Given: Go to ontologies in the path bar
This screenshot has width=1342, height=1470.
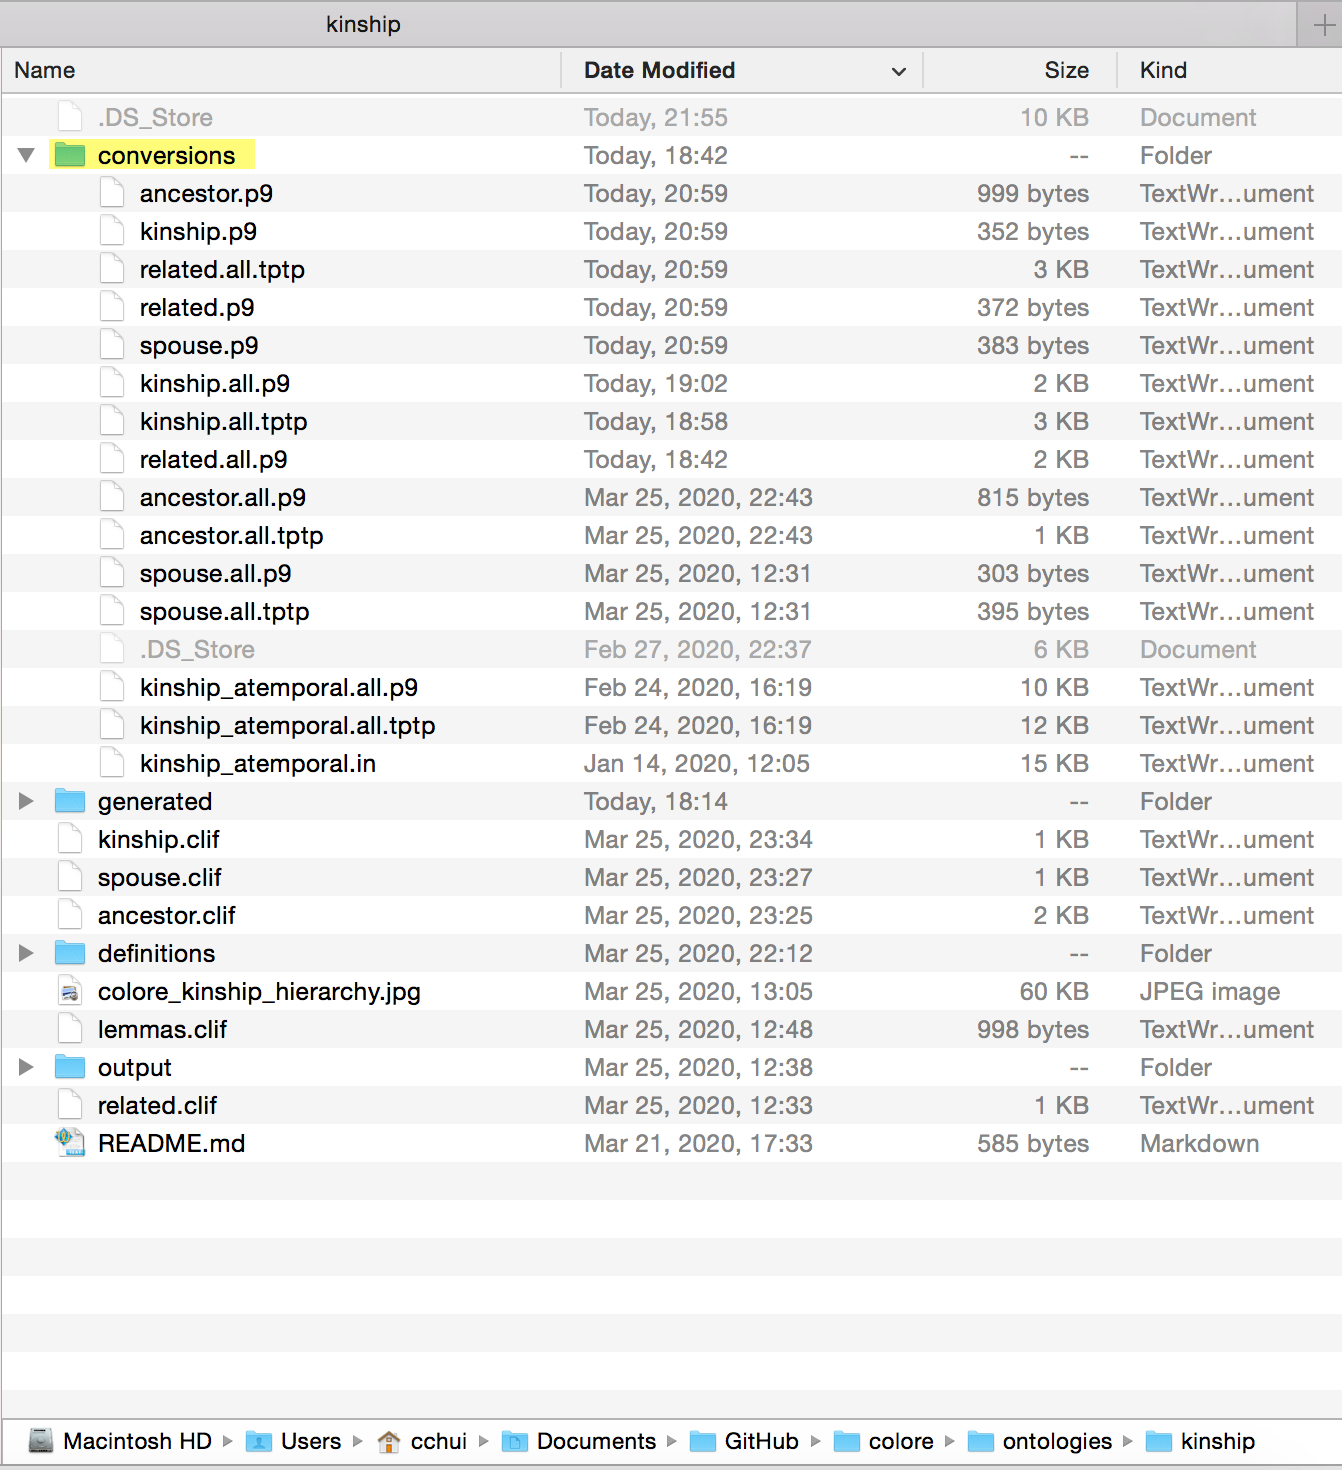Looking at the screenshot, I should (1057, 1441).
